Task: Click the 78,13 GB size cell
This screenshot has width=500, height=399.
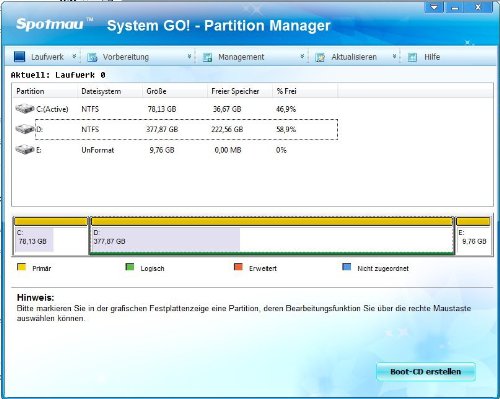Action: tap(162, 109)
